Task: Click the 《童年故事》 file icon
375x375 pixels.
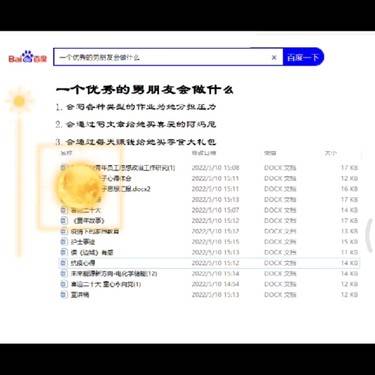Action: (64, 220)
